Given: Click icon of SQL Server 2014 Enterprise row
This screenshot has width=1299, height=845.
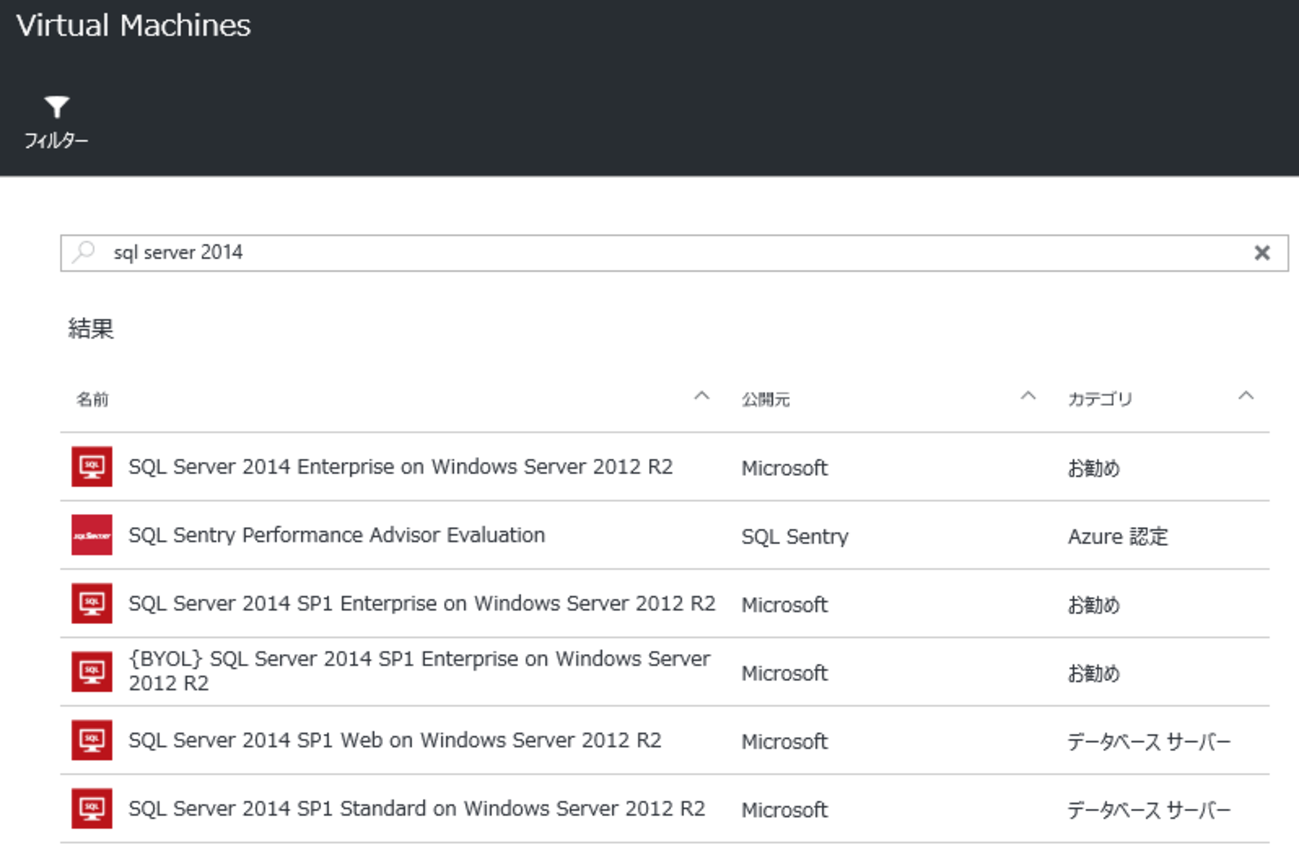Looking at the screenshot, I should click(92, 467).
